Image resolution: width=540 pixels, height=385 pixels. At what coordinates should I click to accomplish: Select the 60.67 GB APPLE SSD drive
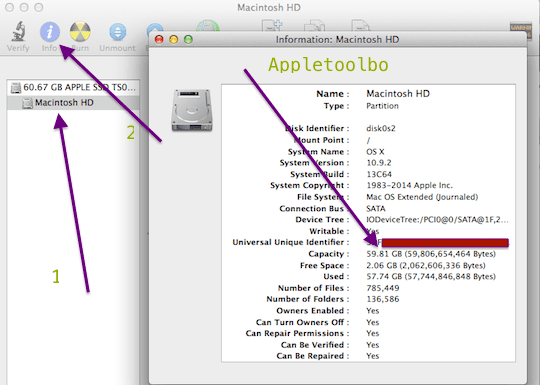[x=73, y=87]
